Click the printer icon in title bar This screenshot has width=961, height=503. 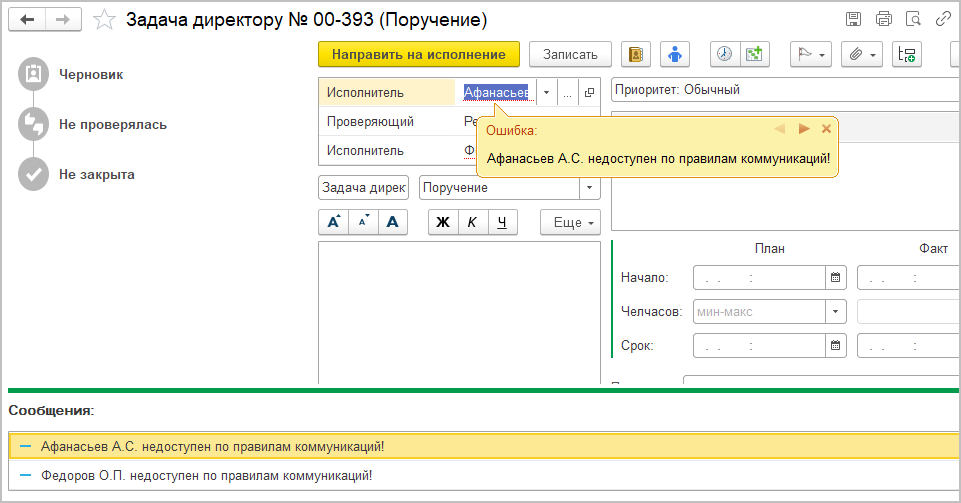[x=883, y=19]
